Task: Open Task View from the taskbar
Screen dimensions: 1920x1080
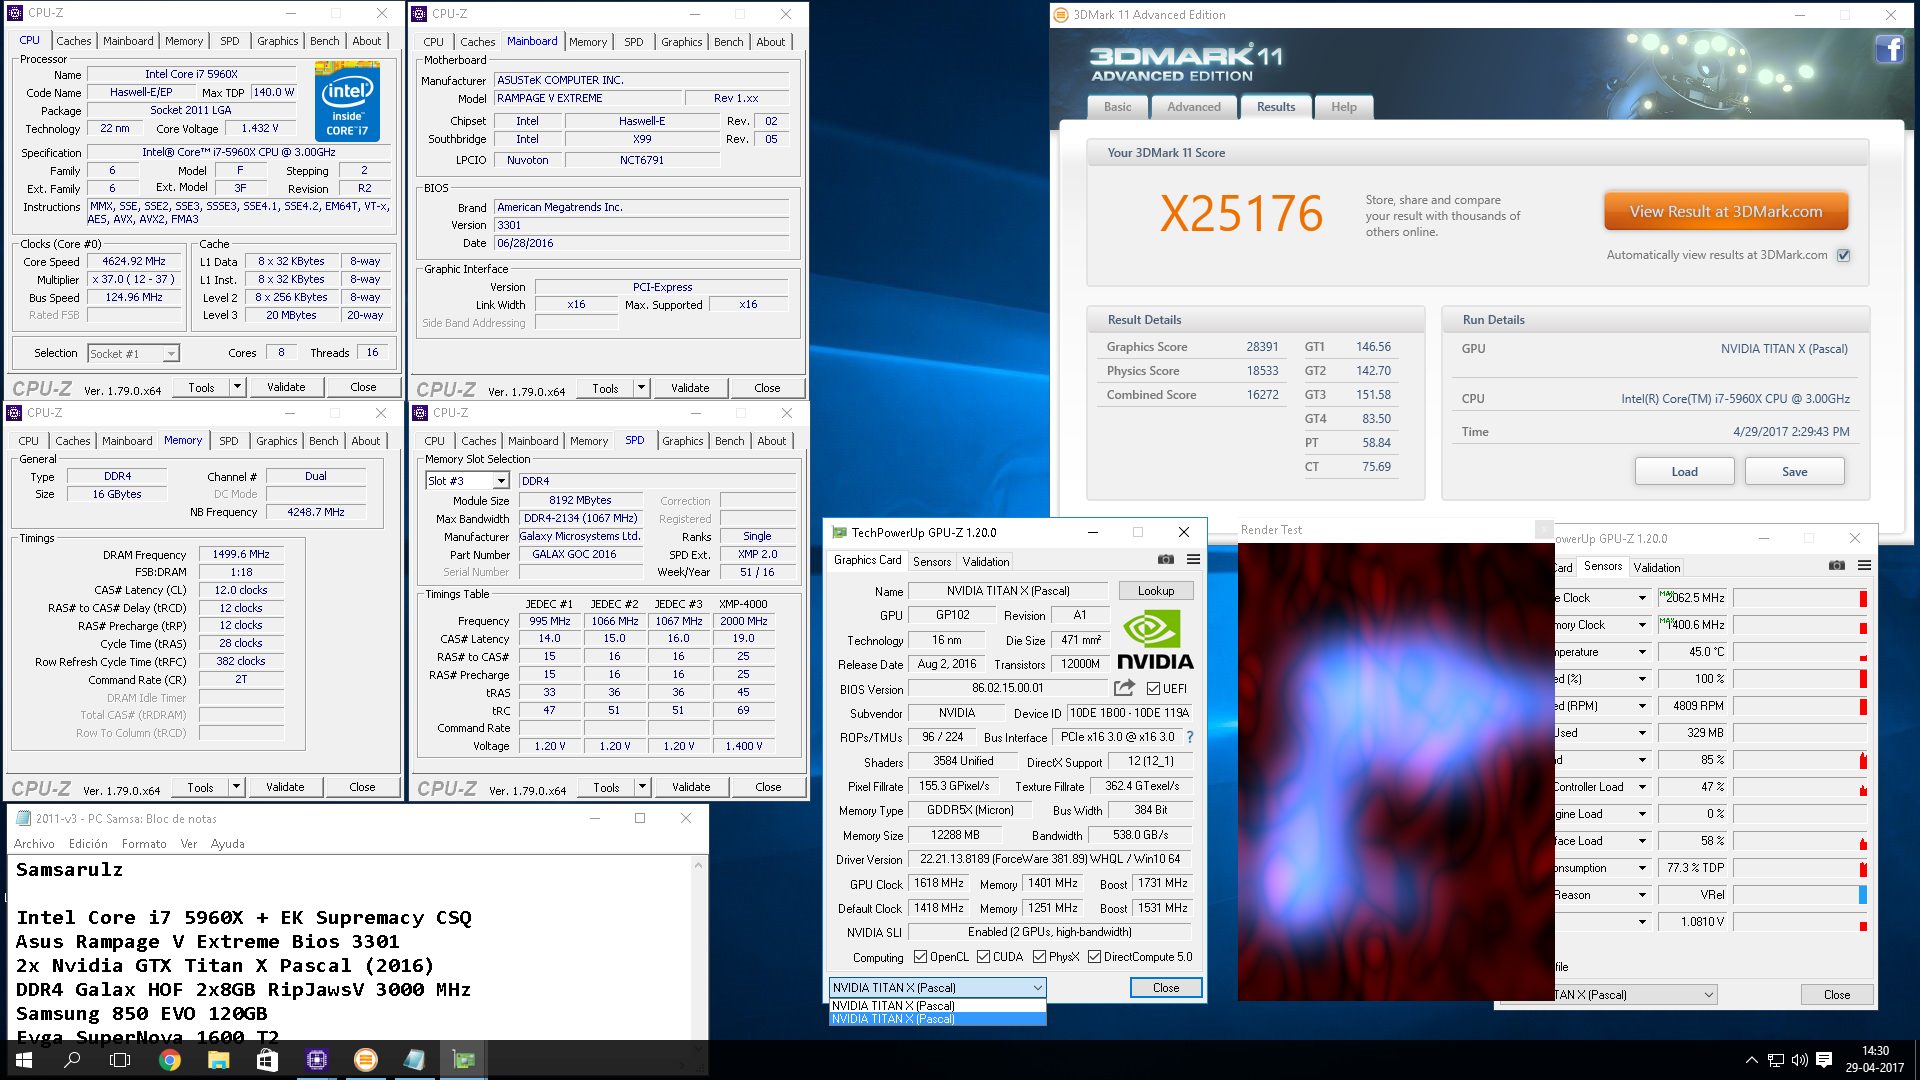Action: click(120, 1060)
